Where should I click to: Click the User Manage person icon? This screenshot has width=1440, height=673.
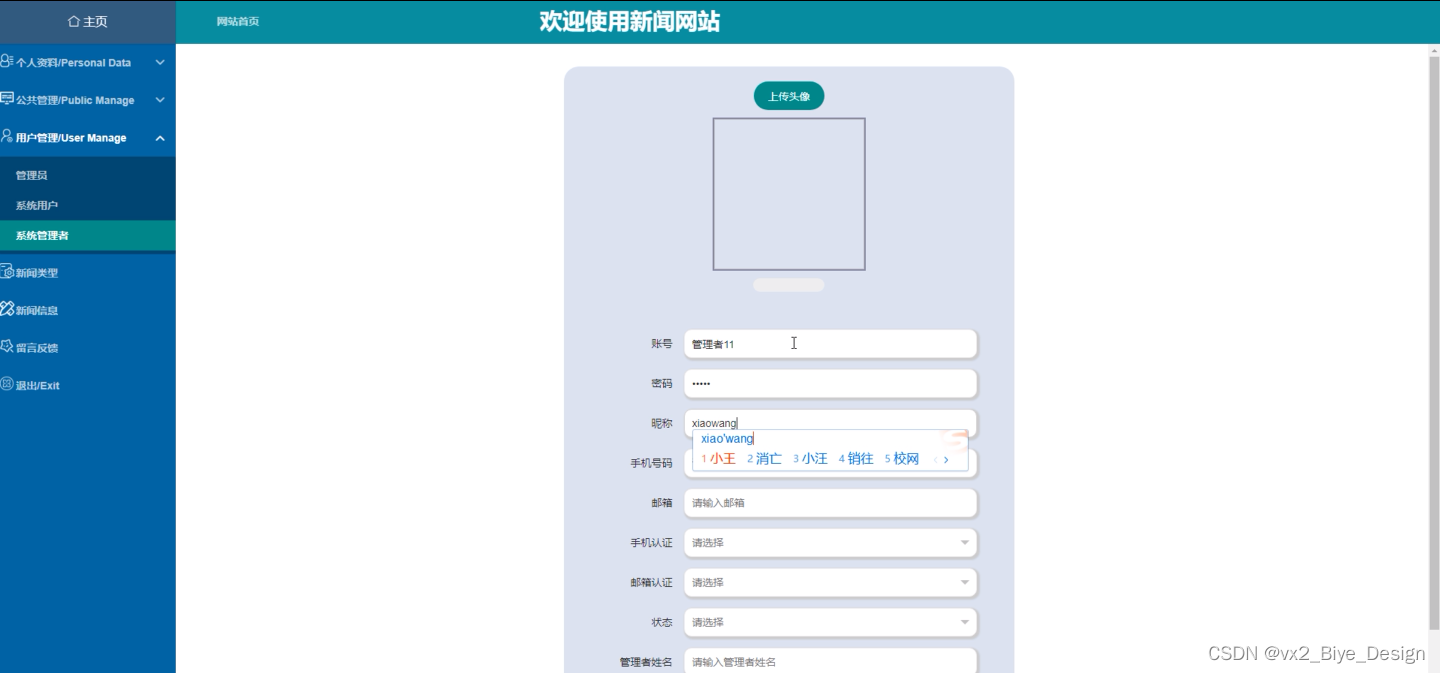point(7,137)
